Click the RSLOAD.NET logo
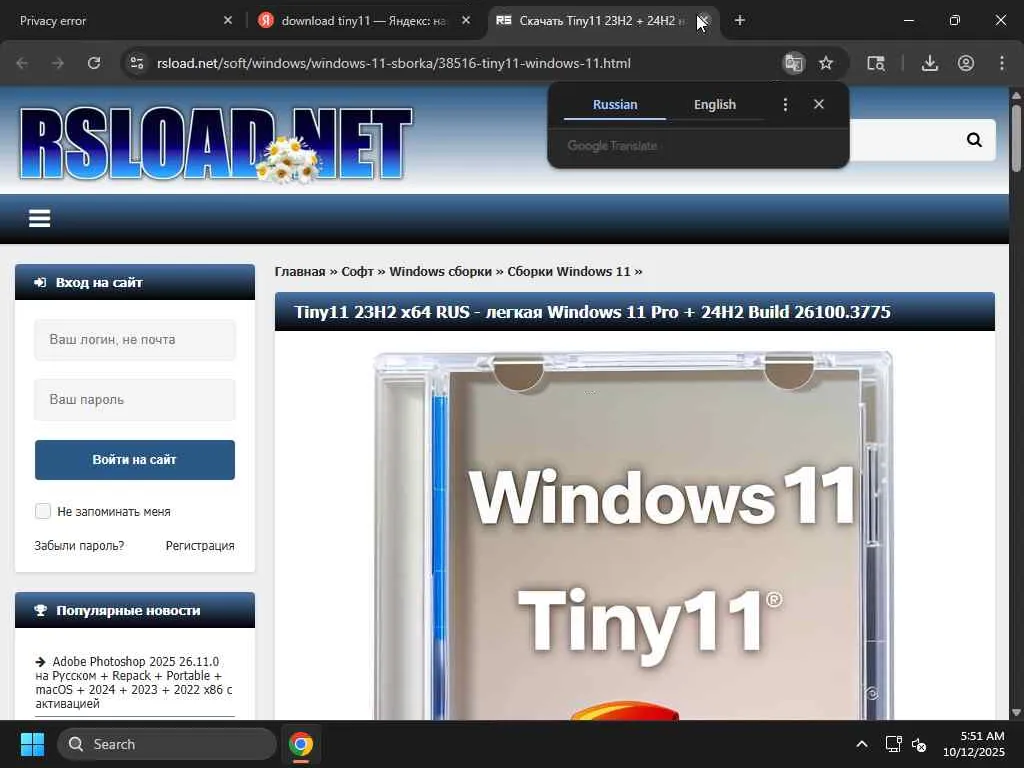The image size is (1024, 768). tap(216, 144)
